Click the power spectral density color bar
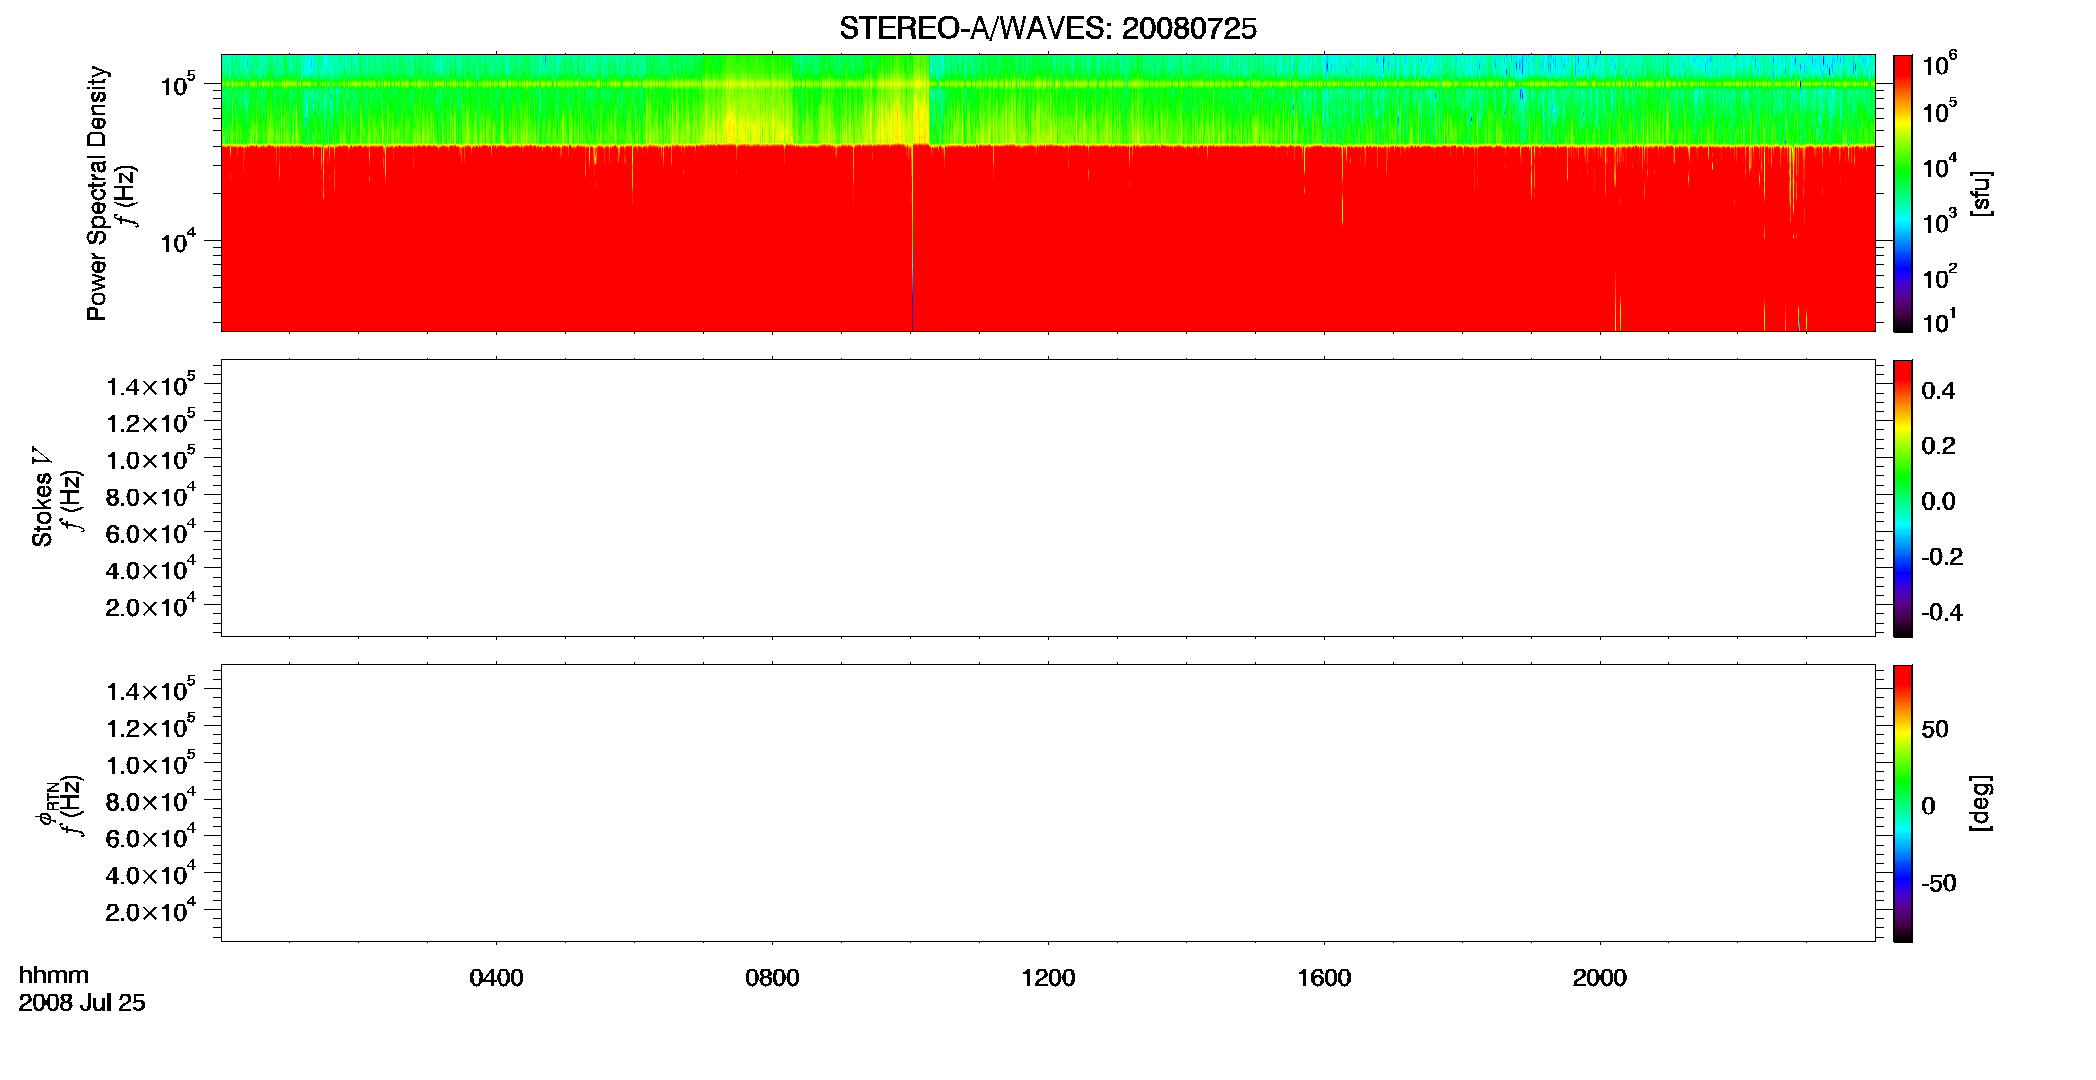Image resolution: width=2096 pixels, height=1080 pixels. (1903, 193)
